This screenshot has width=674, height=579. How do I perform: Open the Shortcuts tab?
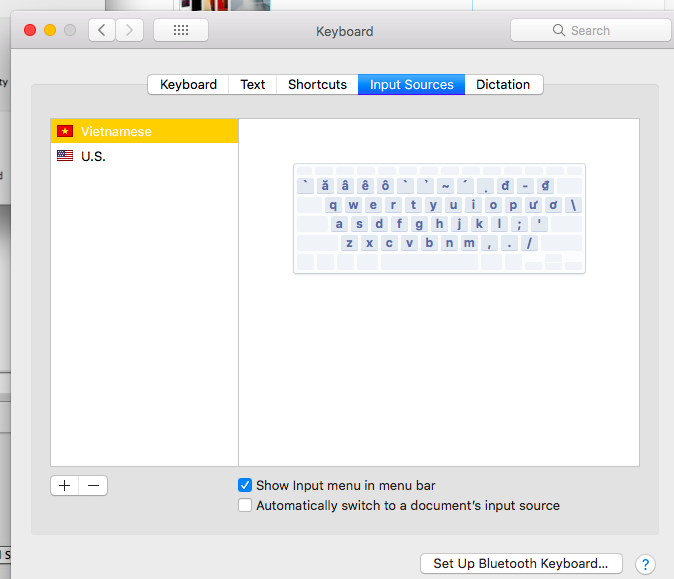tap(317, 84)
